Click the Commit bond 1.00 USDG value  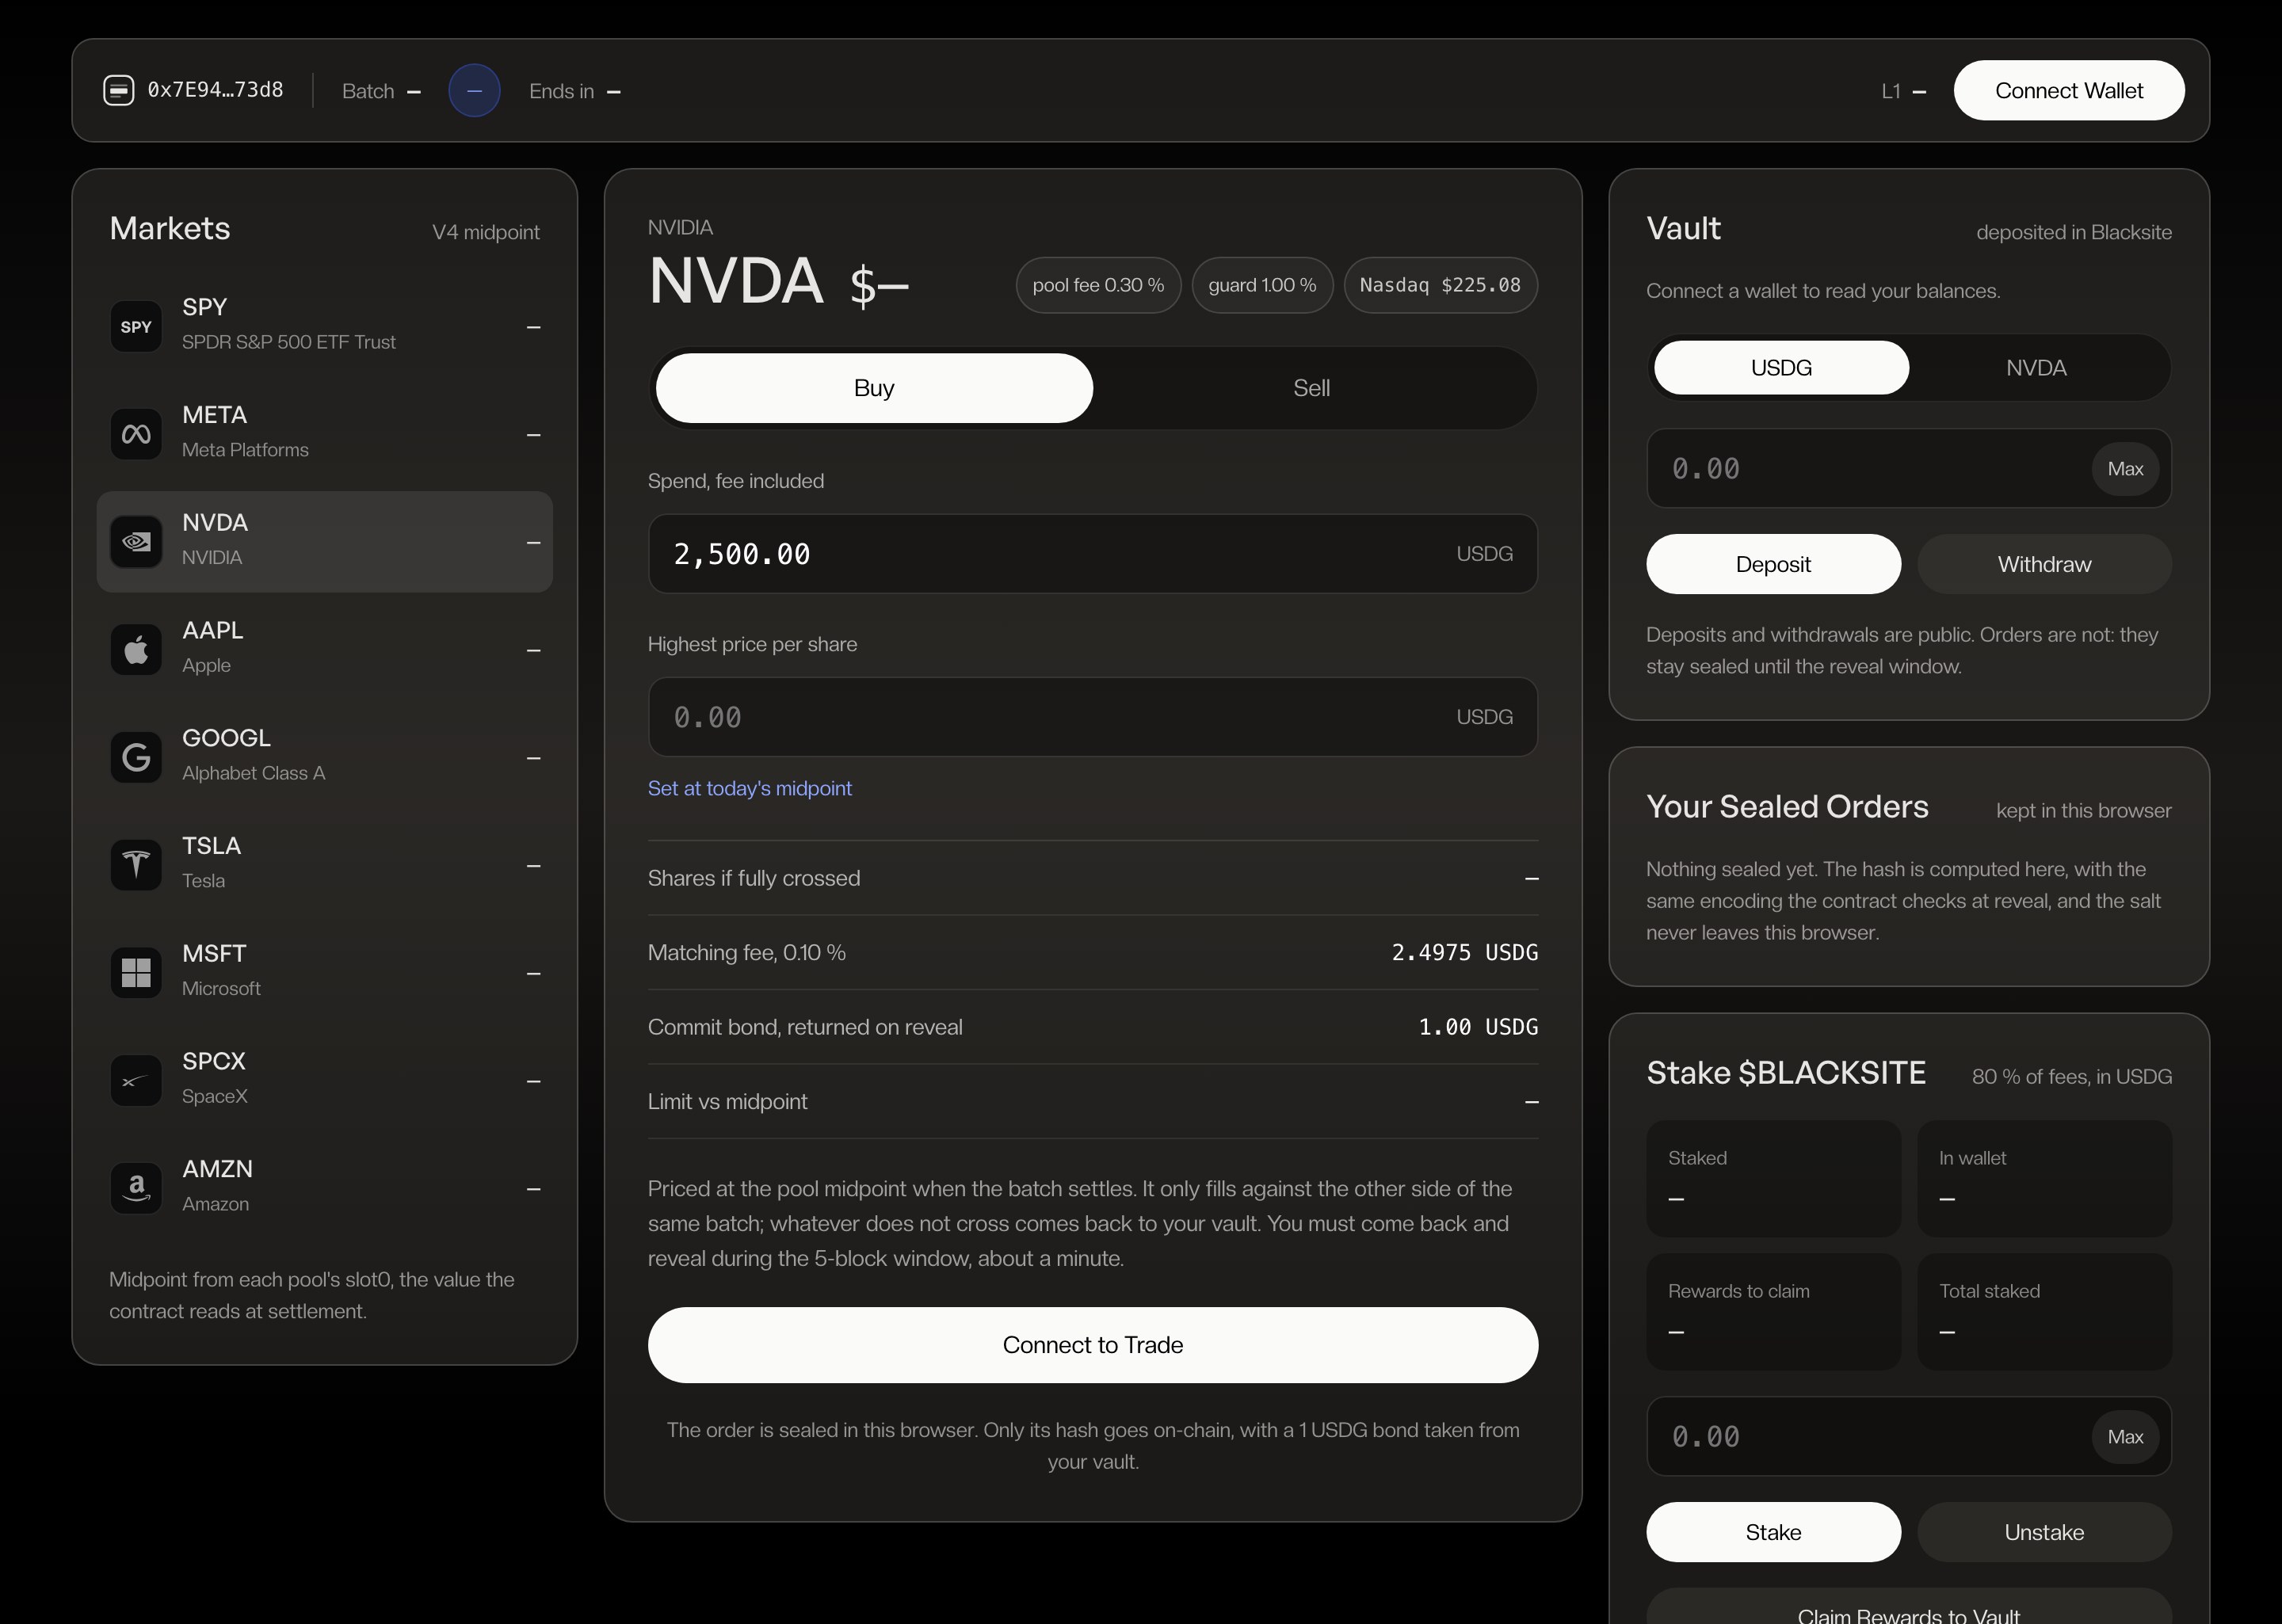click(x=1478, y=1027)
